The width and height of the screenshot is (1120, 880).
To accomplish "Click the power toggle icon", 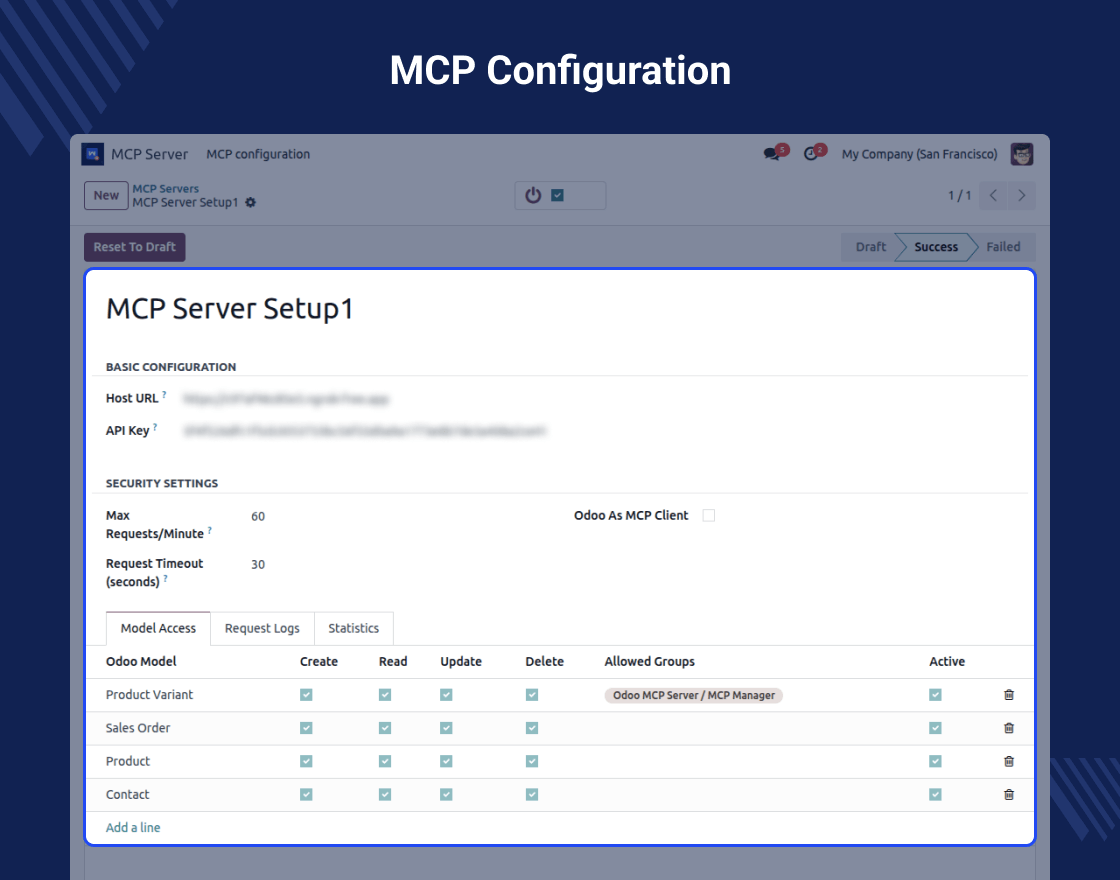I will coord(533,195).
